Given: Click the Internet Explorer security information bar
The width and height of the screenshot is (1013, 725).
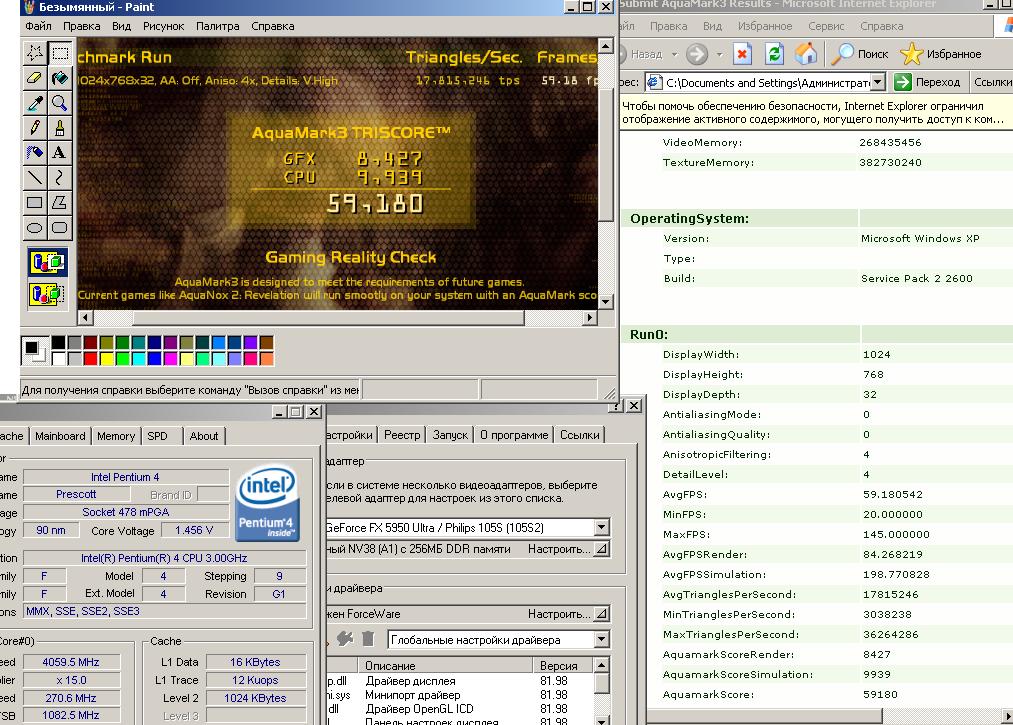Looking at the screenshot, I should coord(815,112).
